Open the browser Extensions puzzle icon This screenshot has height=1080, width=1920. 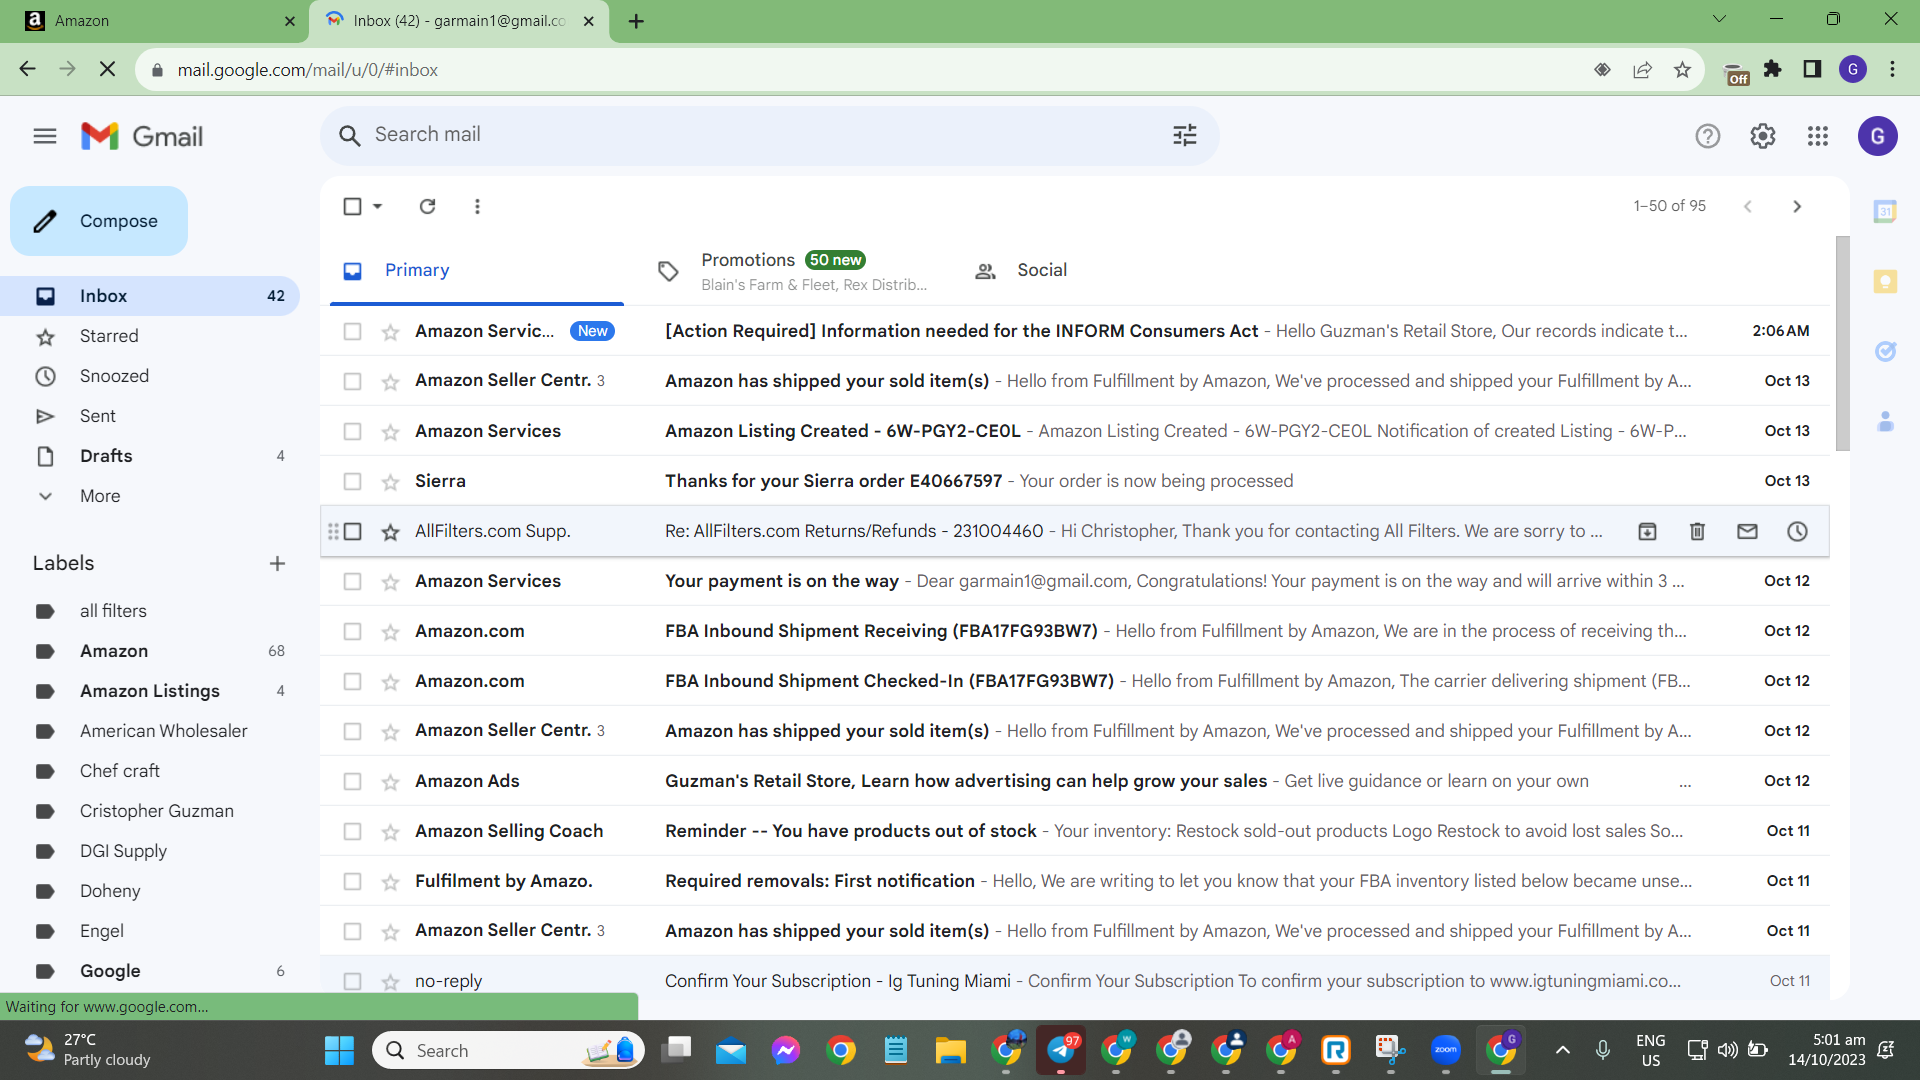tap(1773, 69)
